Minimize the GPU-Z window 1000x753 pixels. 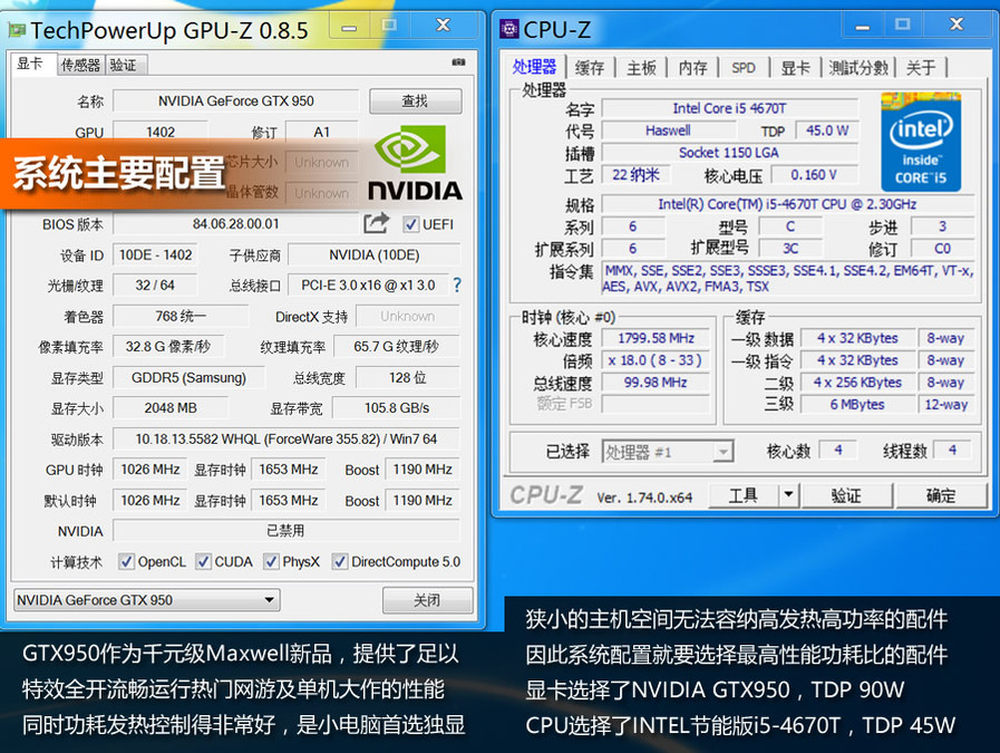[349, 27]
